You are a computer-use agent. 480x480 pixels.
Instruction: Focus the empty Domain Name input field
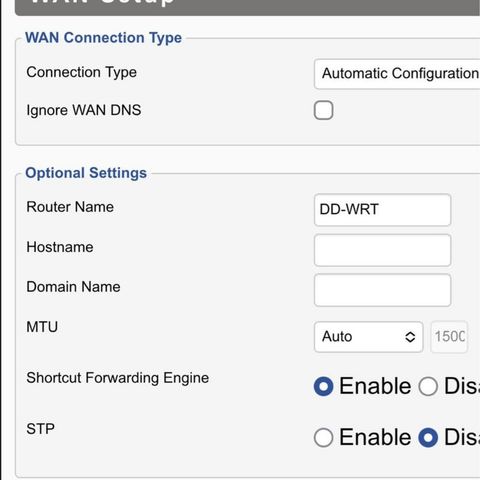pos(382,290)
